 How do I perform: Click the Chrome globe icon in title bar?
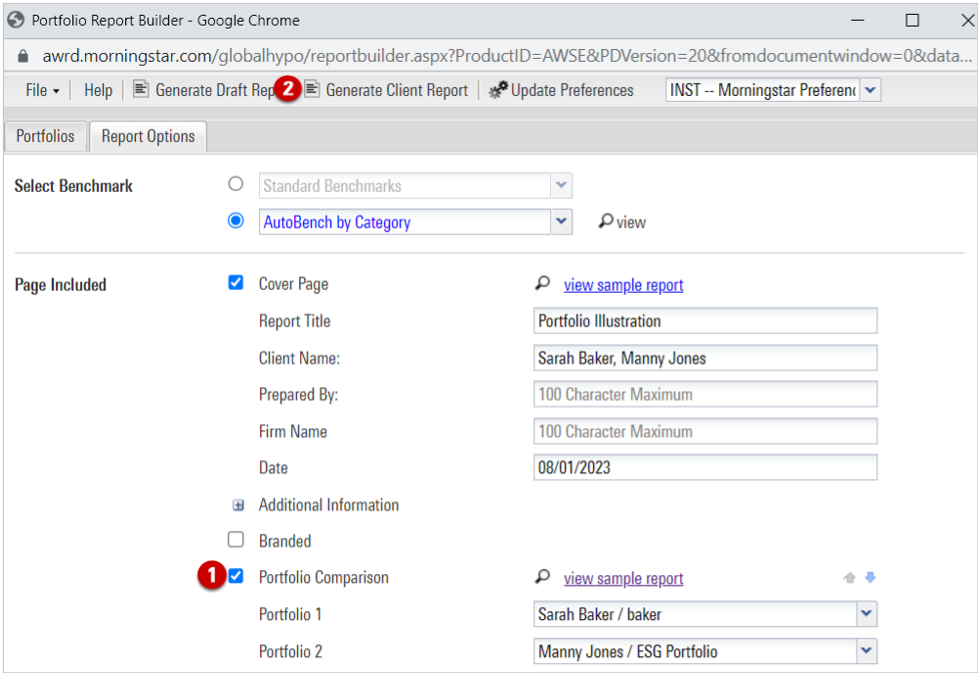[x=16, y=20]
